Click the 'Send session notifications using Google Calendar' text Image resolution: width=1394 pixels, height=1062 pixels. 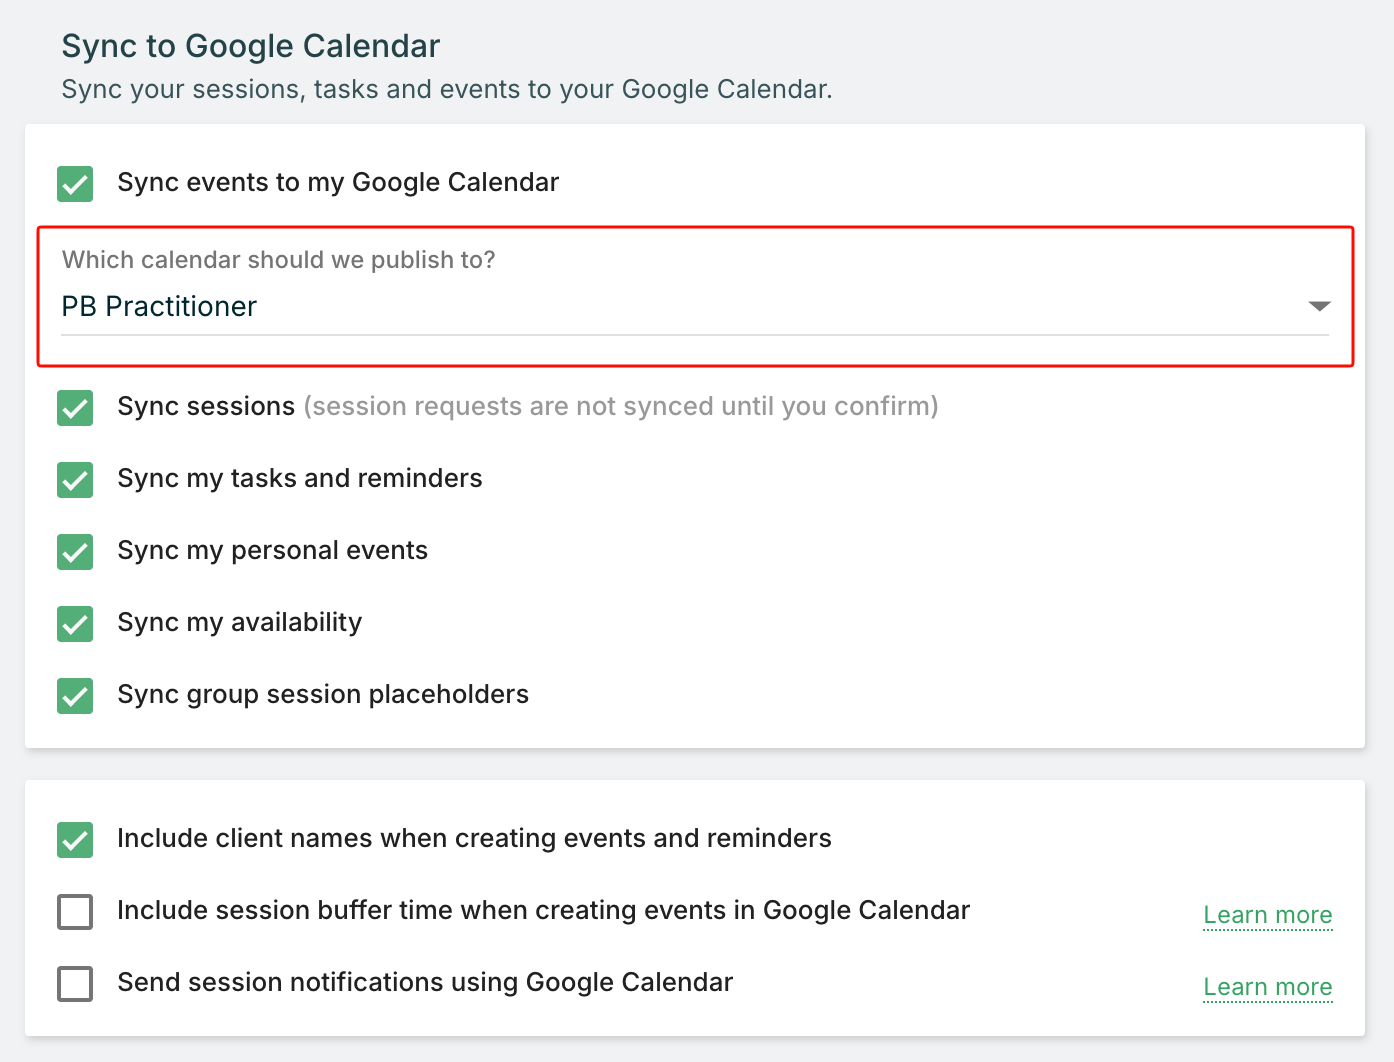(425, 982)
